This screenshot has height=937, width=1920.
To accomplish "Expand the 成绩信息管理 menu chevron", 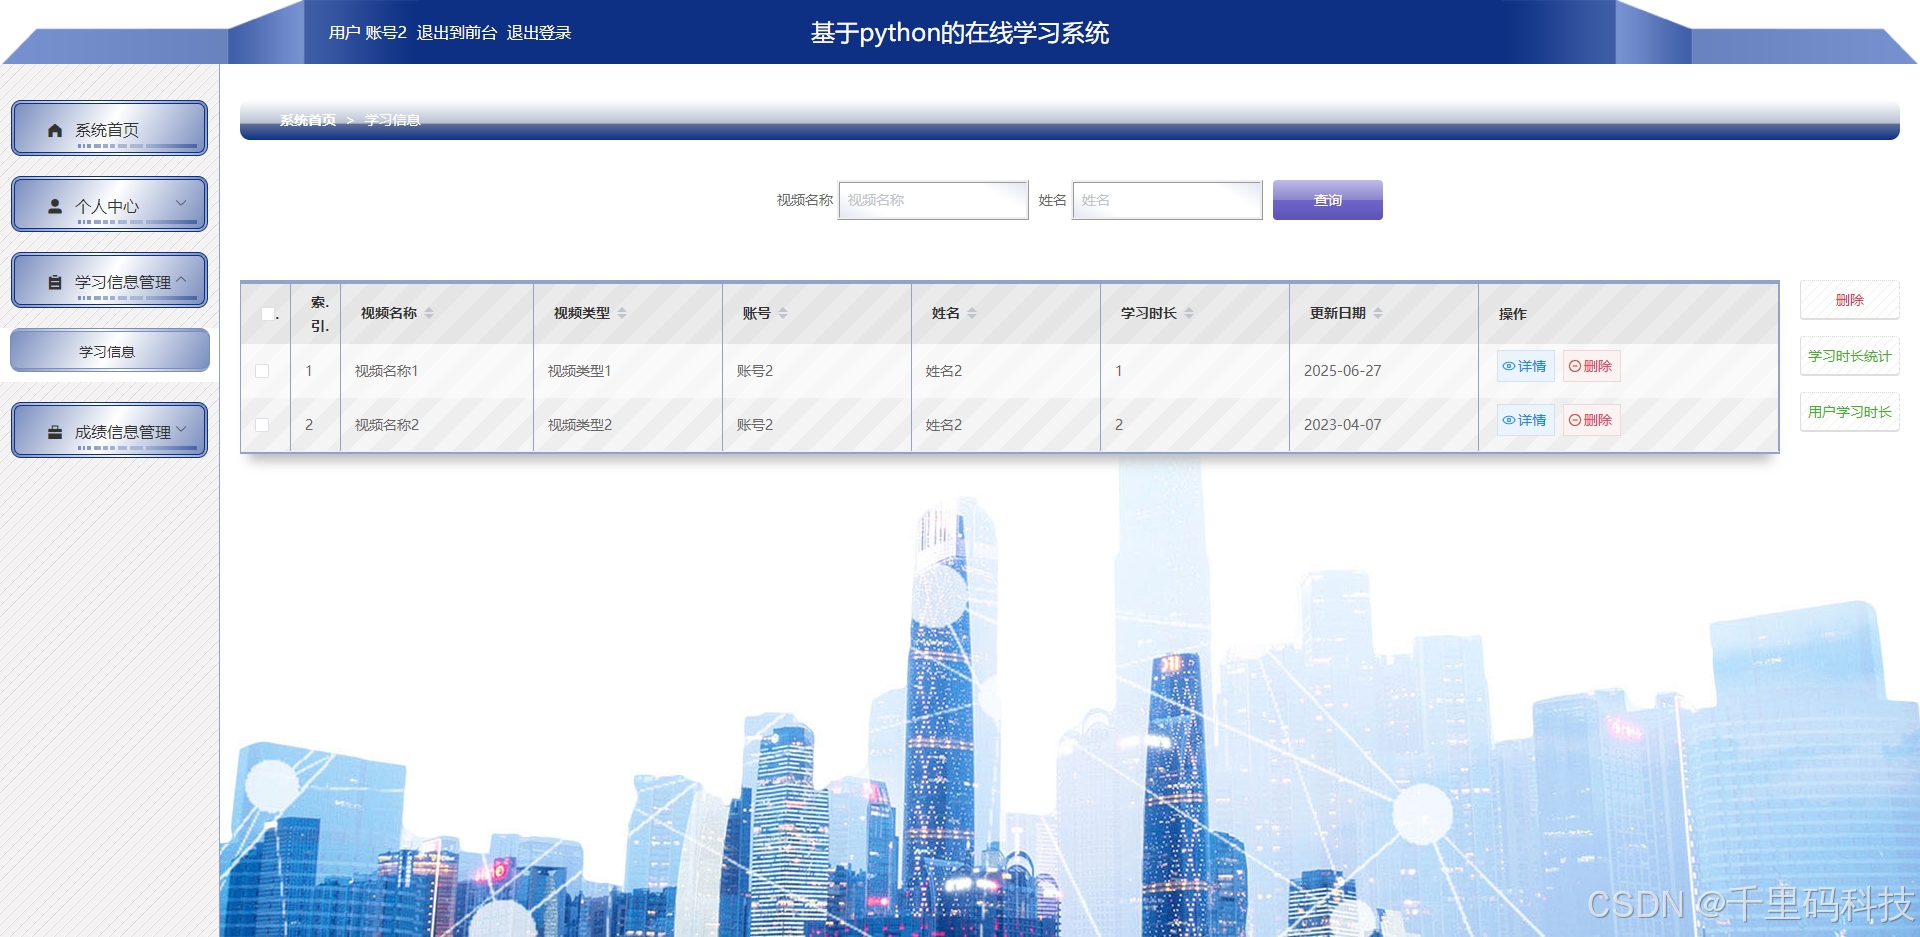I will coord(181,430).
